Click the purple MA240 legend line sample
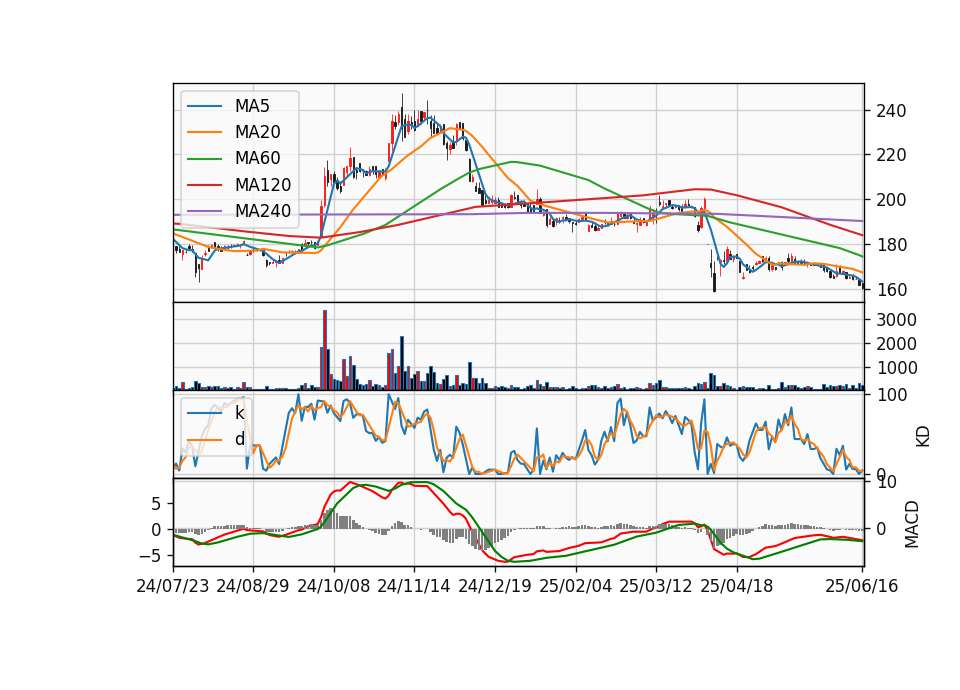960x690 pixels. pos(204,211)
